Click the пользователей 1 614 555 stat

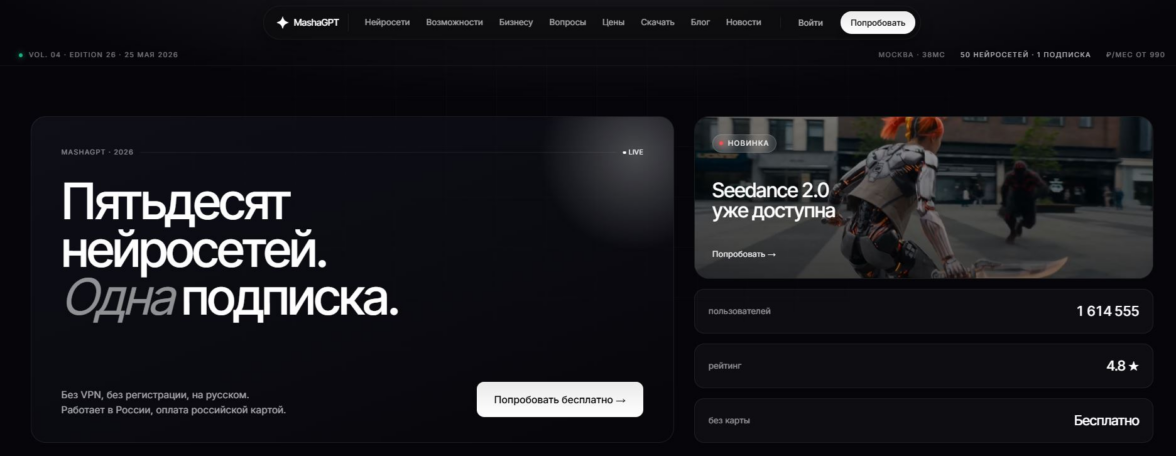coord(923,311)
